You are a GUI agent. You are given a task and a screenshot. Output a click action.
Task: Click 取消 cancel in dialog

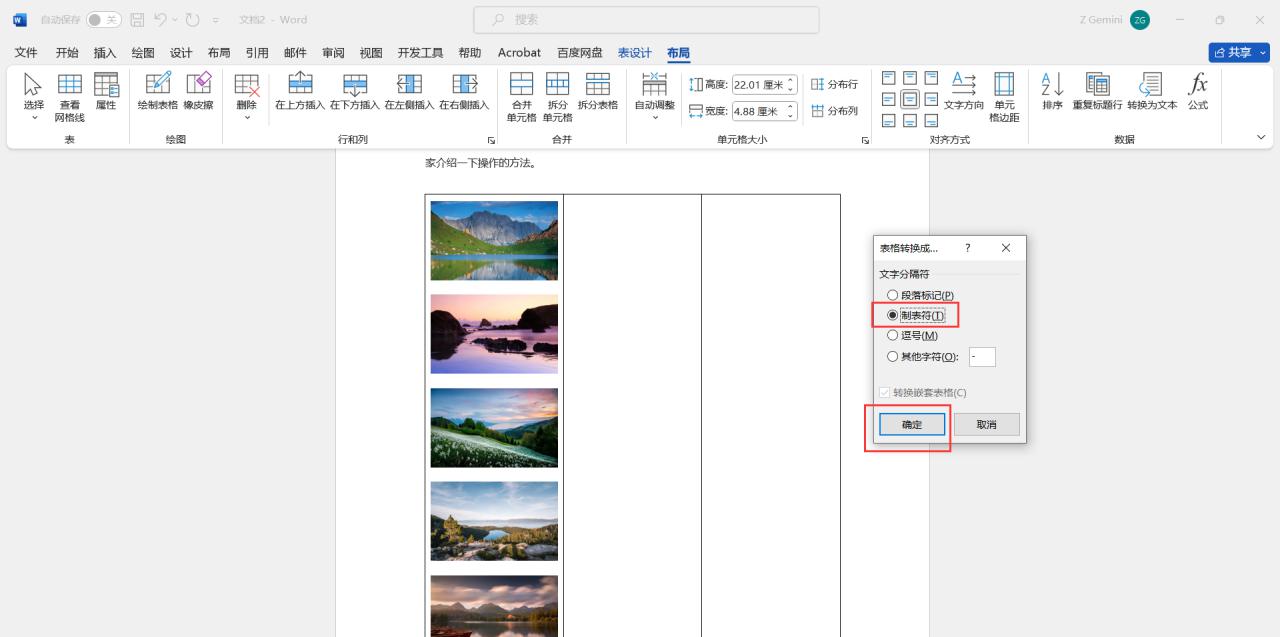[x=987, y=425]
